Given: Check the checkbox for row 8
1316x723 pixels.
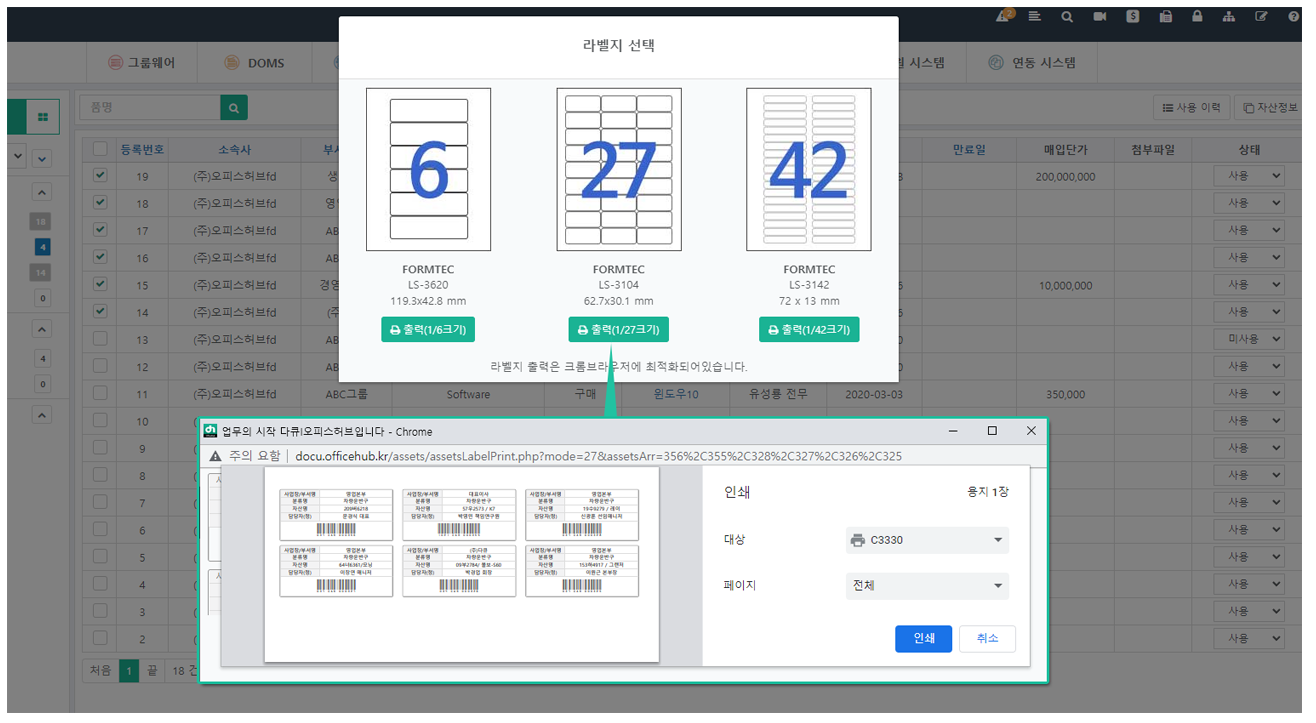Looking at the screenshot, I should (x=100, y=475).
